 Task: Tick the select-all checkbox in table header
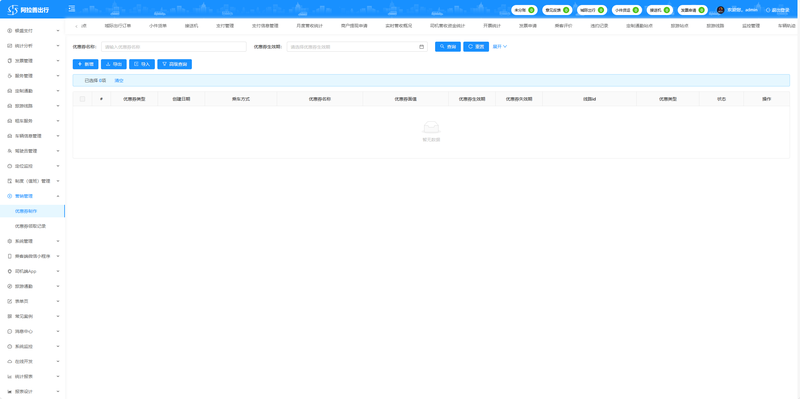click(x=82, y=99)
